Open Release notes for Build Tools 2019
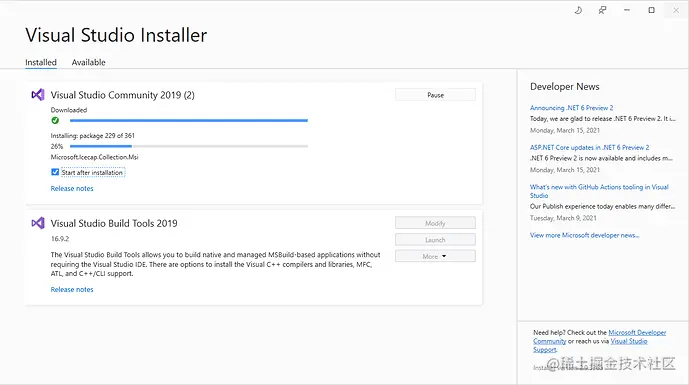 pos(72,290)
